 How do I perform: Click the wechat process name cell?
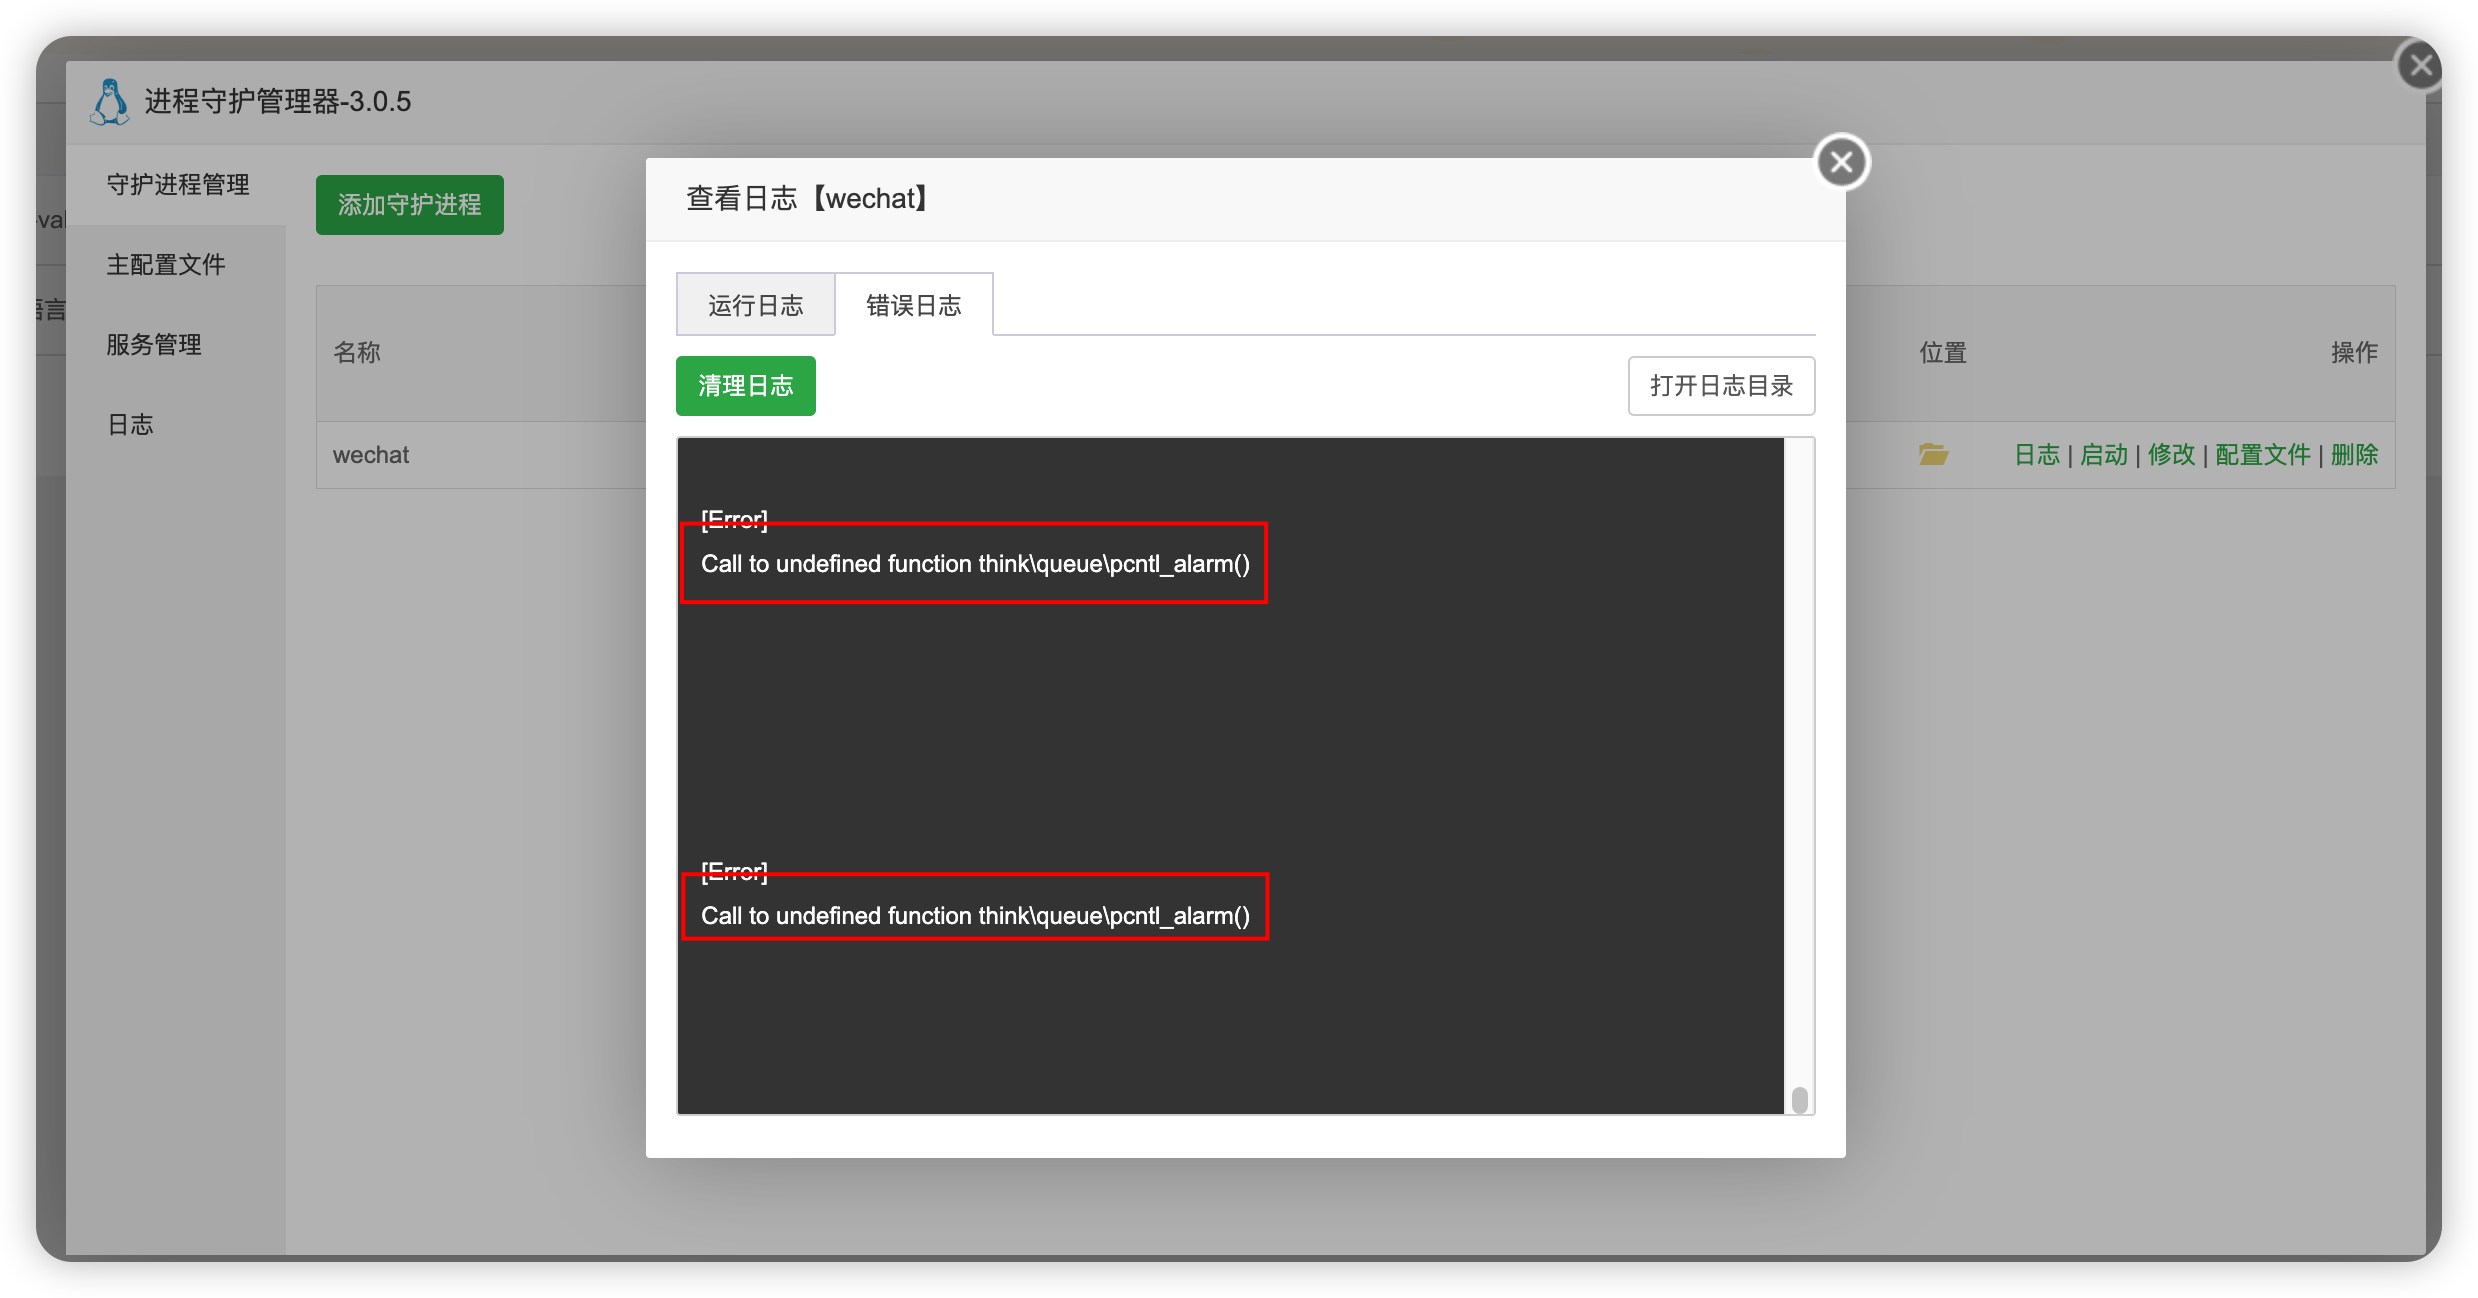(371, 455)
